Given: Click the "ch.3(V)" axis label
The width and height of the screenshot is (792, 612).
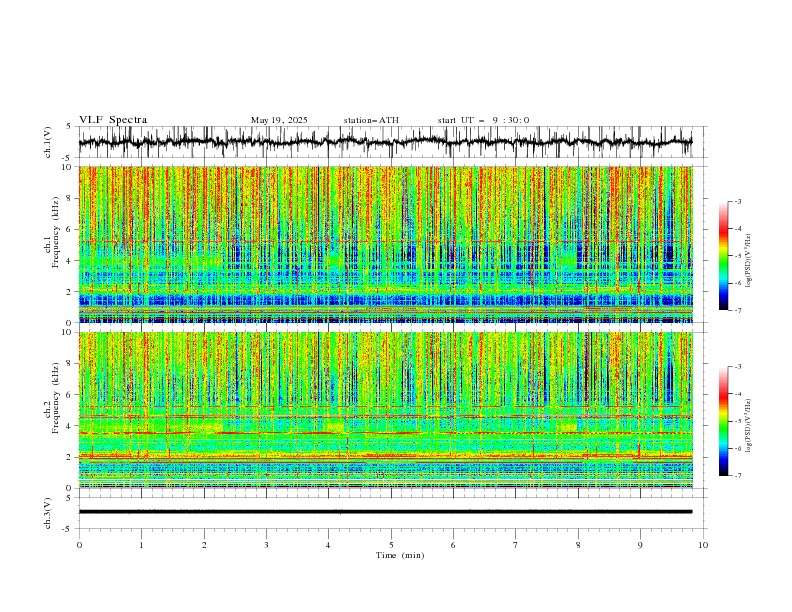Looking at the screenshot, I should [x=48, y=513].
